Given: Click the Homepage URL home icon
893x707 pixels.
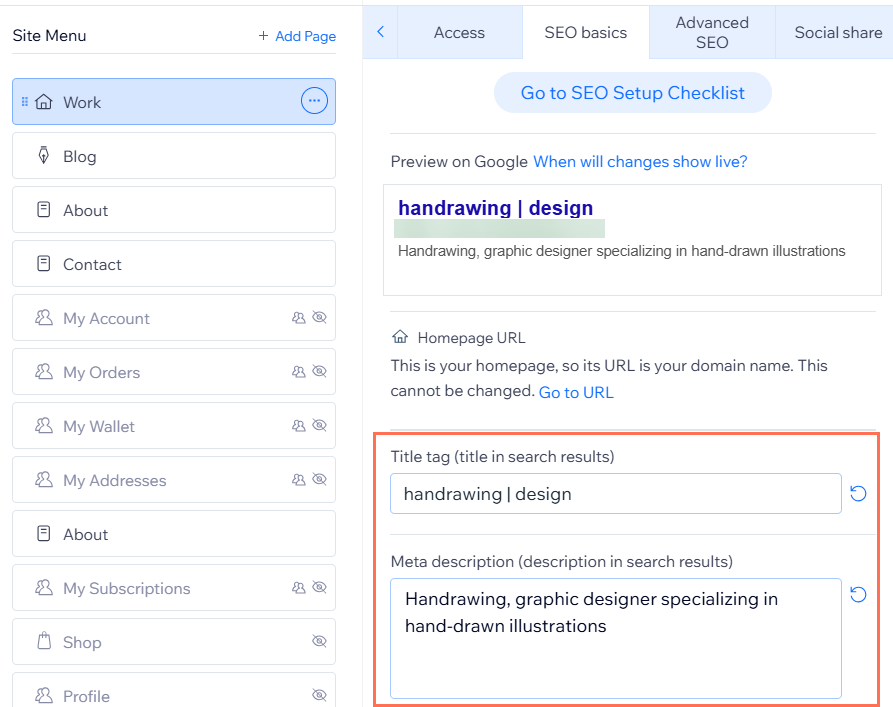Looking at the screenshot, I should pyautogui.click(x=399, y=337).
